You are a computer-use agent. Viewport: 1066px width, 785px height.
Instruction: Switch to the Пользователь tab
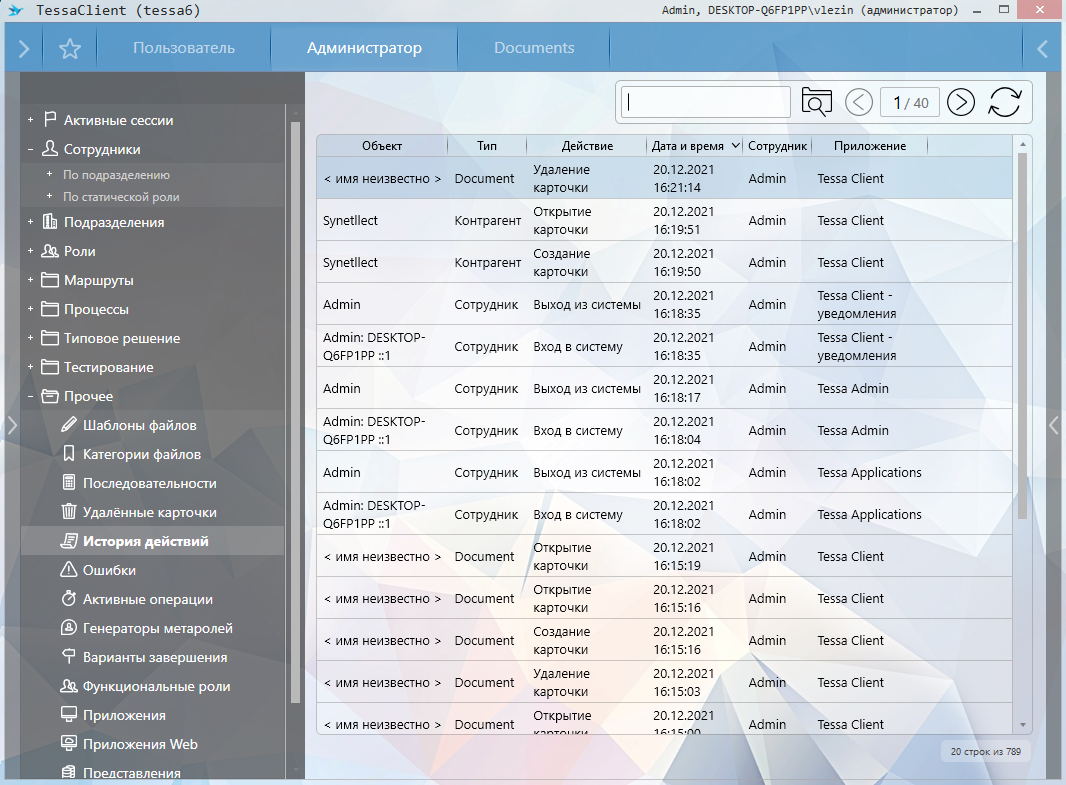coord(184,48)
